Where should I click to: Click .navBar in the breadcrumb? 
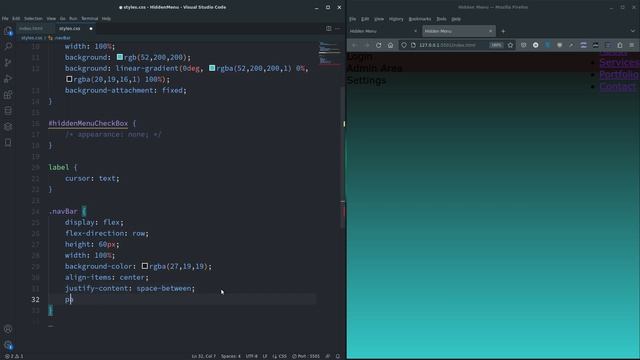coord(62,38)
